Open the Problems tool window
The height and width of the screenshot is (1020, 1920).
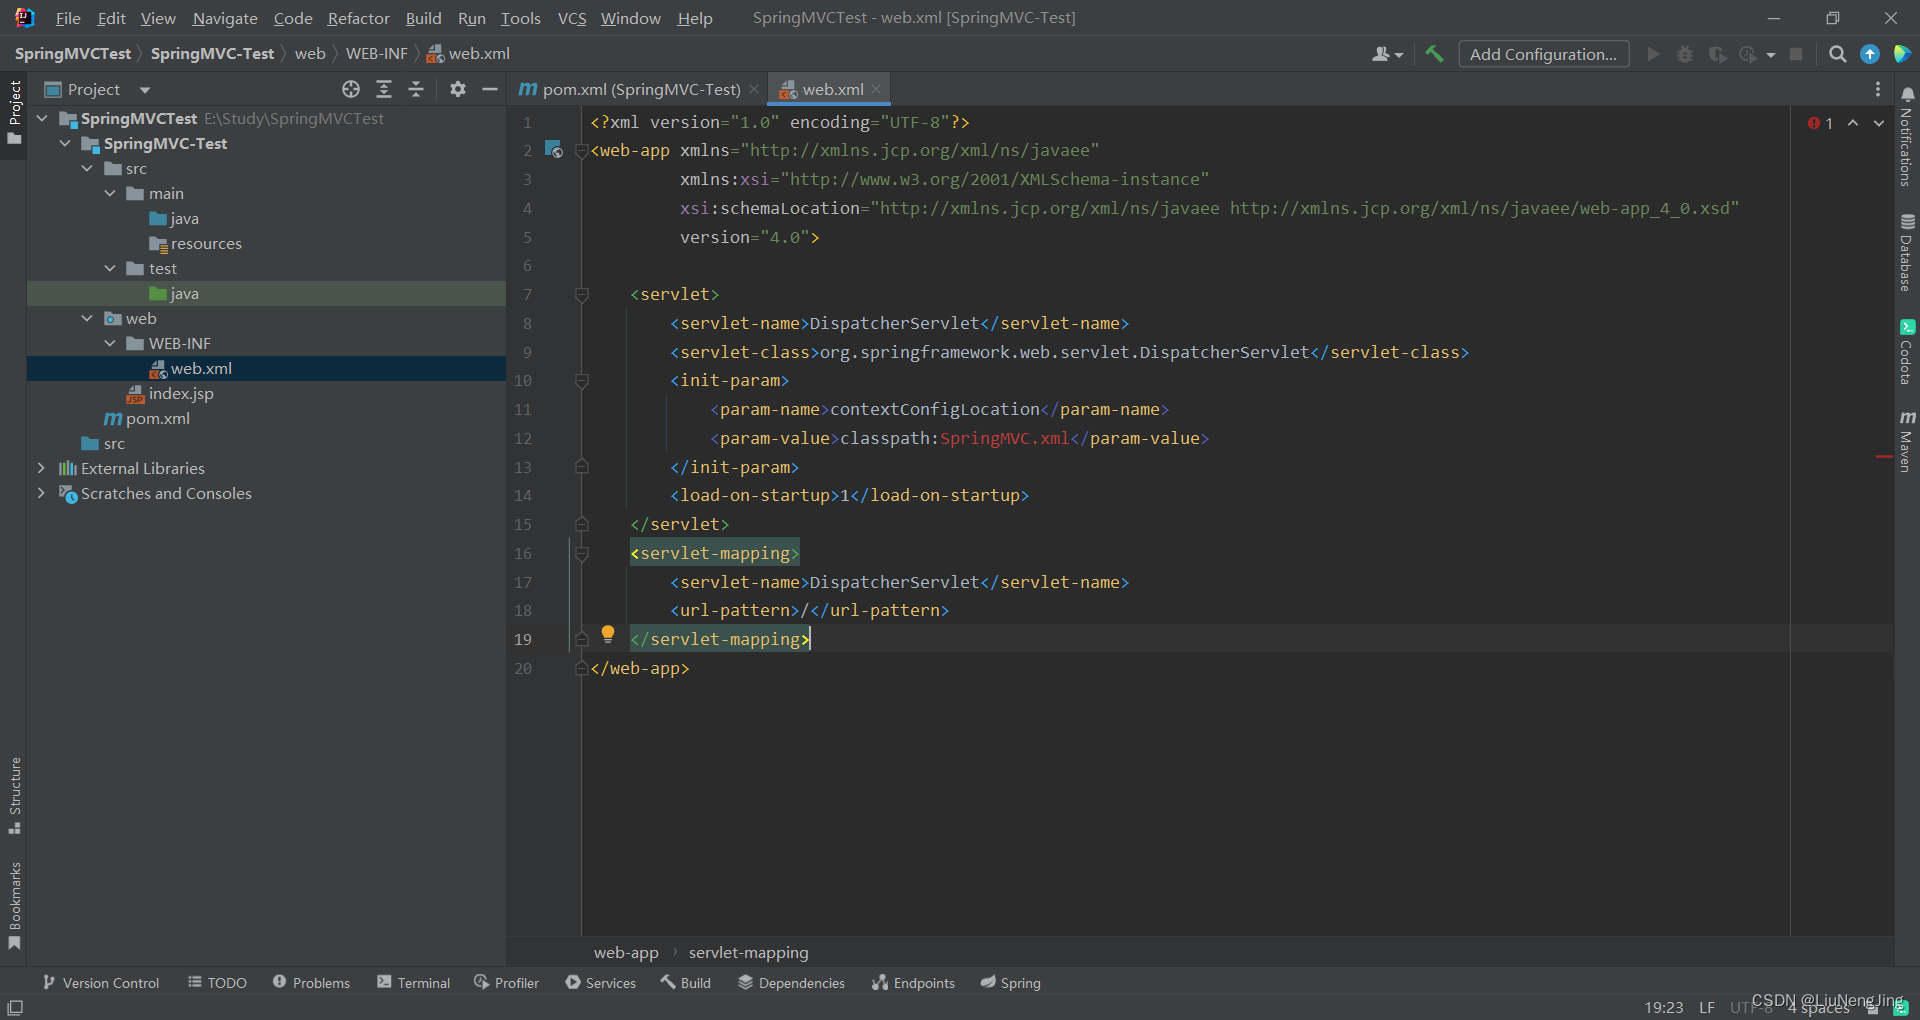coord(311,983)
